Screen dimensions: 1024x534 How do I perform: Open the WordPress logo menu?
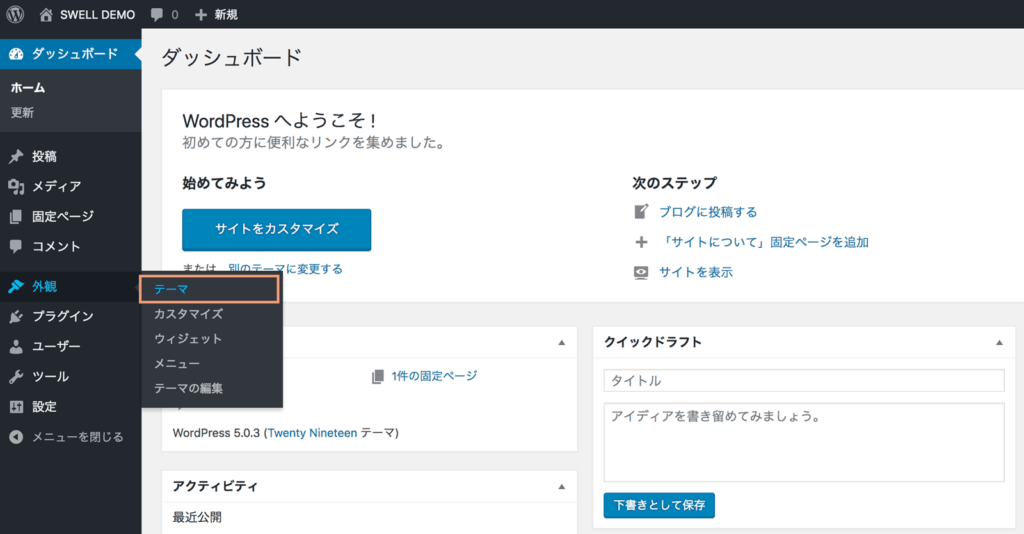click(15, 14)
